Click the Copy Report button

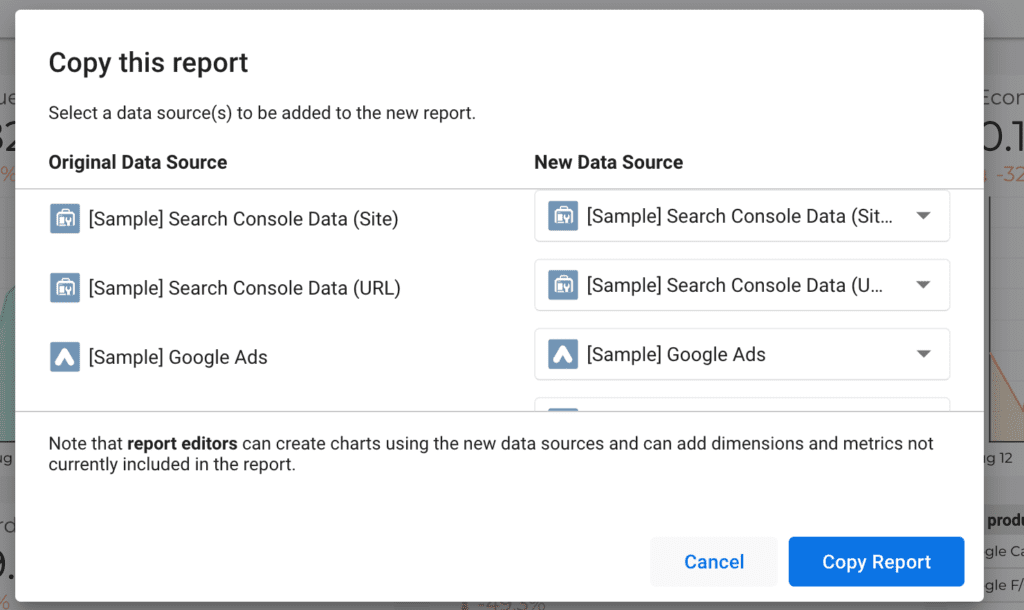pyautogui.click(x=876, y=562)
